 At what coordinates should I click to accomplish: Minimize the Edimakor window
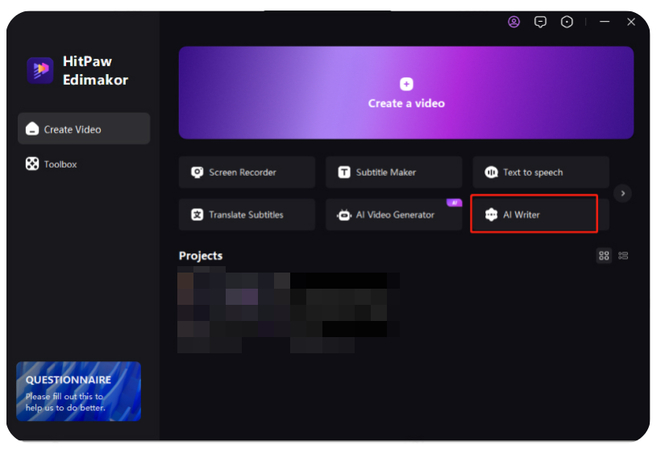pos(604,22)
